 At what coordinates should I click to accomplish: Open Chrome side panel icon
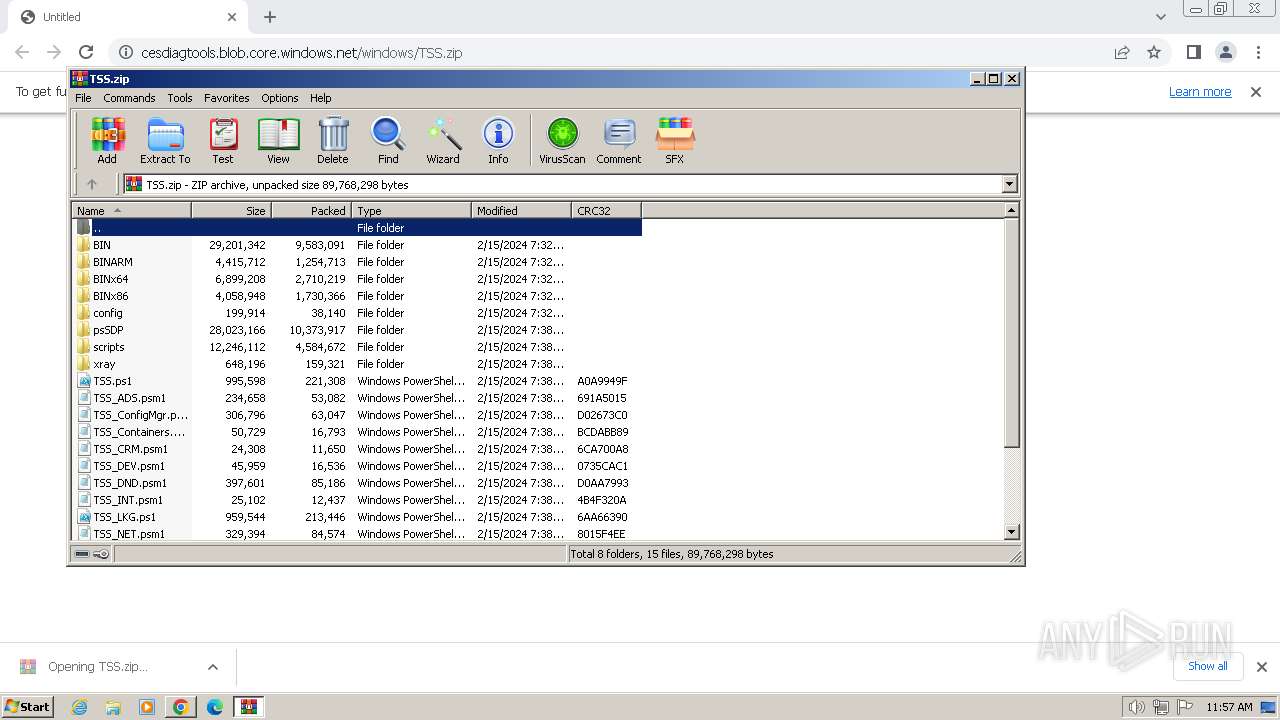1193,52
